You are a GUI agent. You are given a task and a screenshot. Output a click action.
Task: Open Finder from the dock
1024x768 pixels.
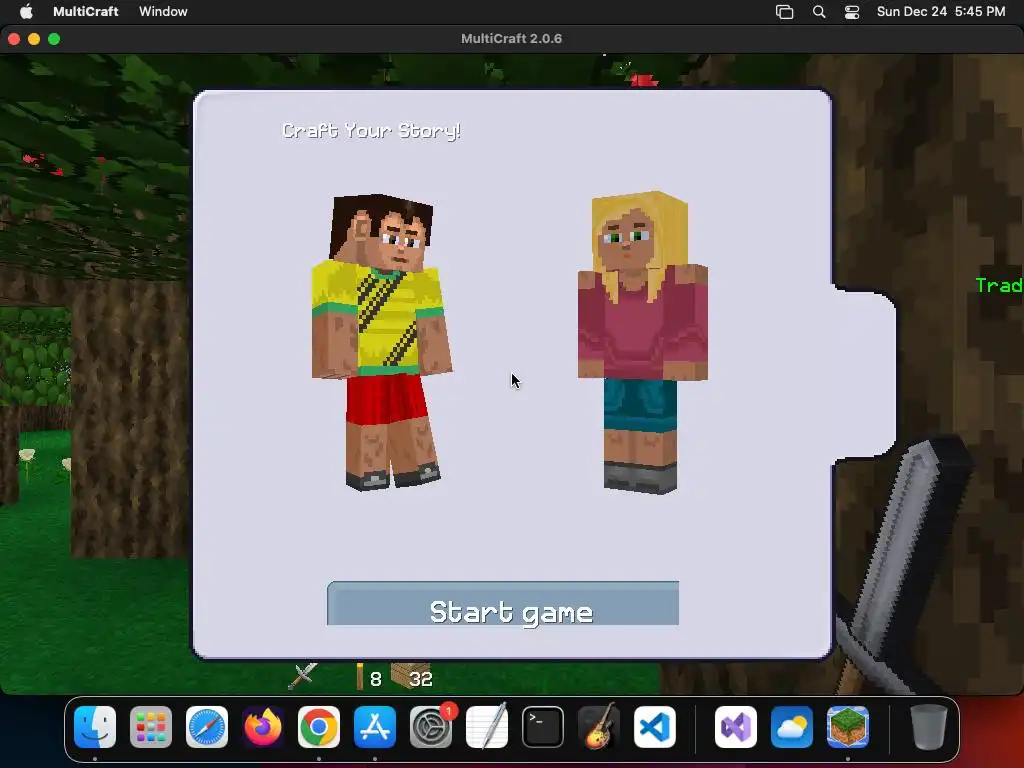95,727
